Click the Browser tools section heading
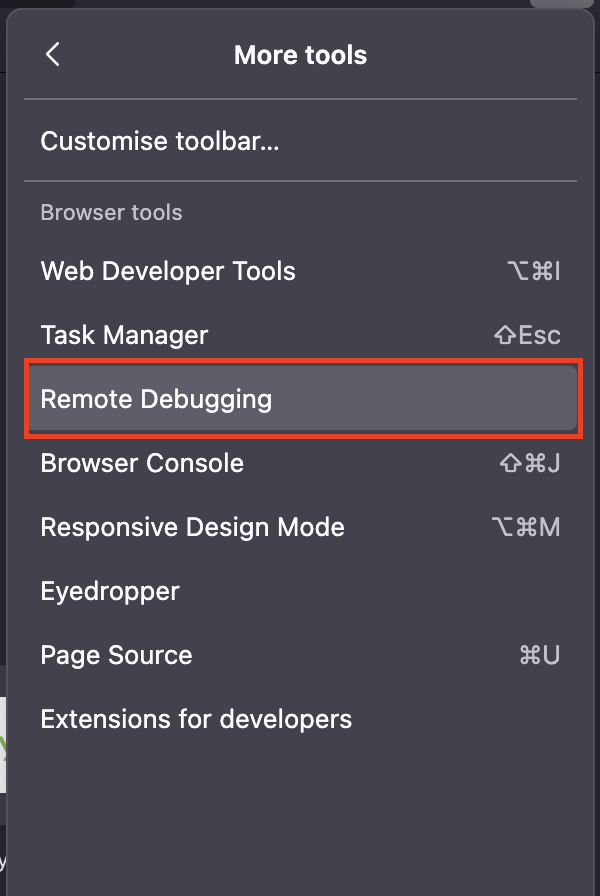This screenshot has height=896, width=600. [111, 213]
